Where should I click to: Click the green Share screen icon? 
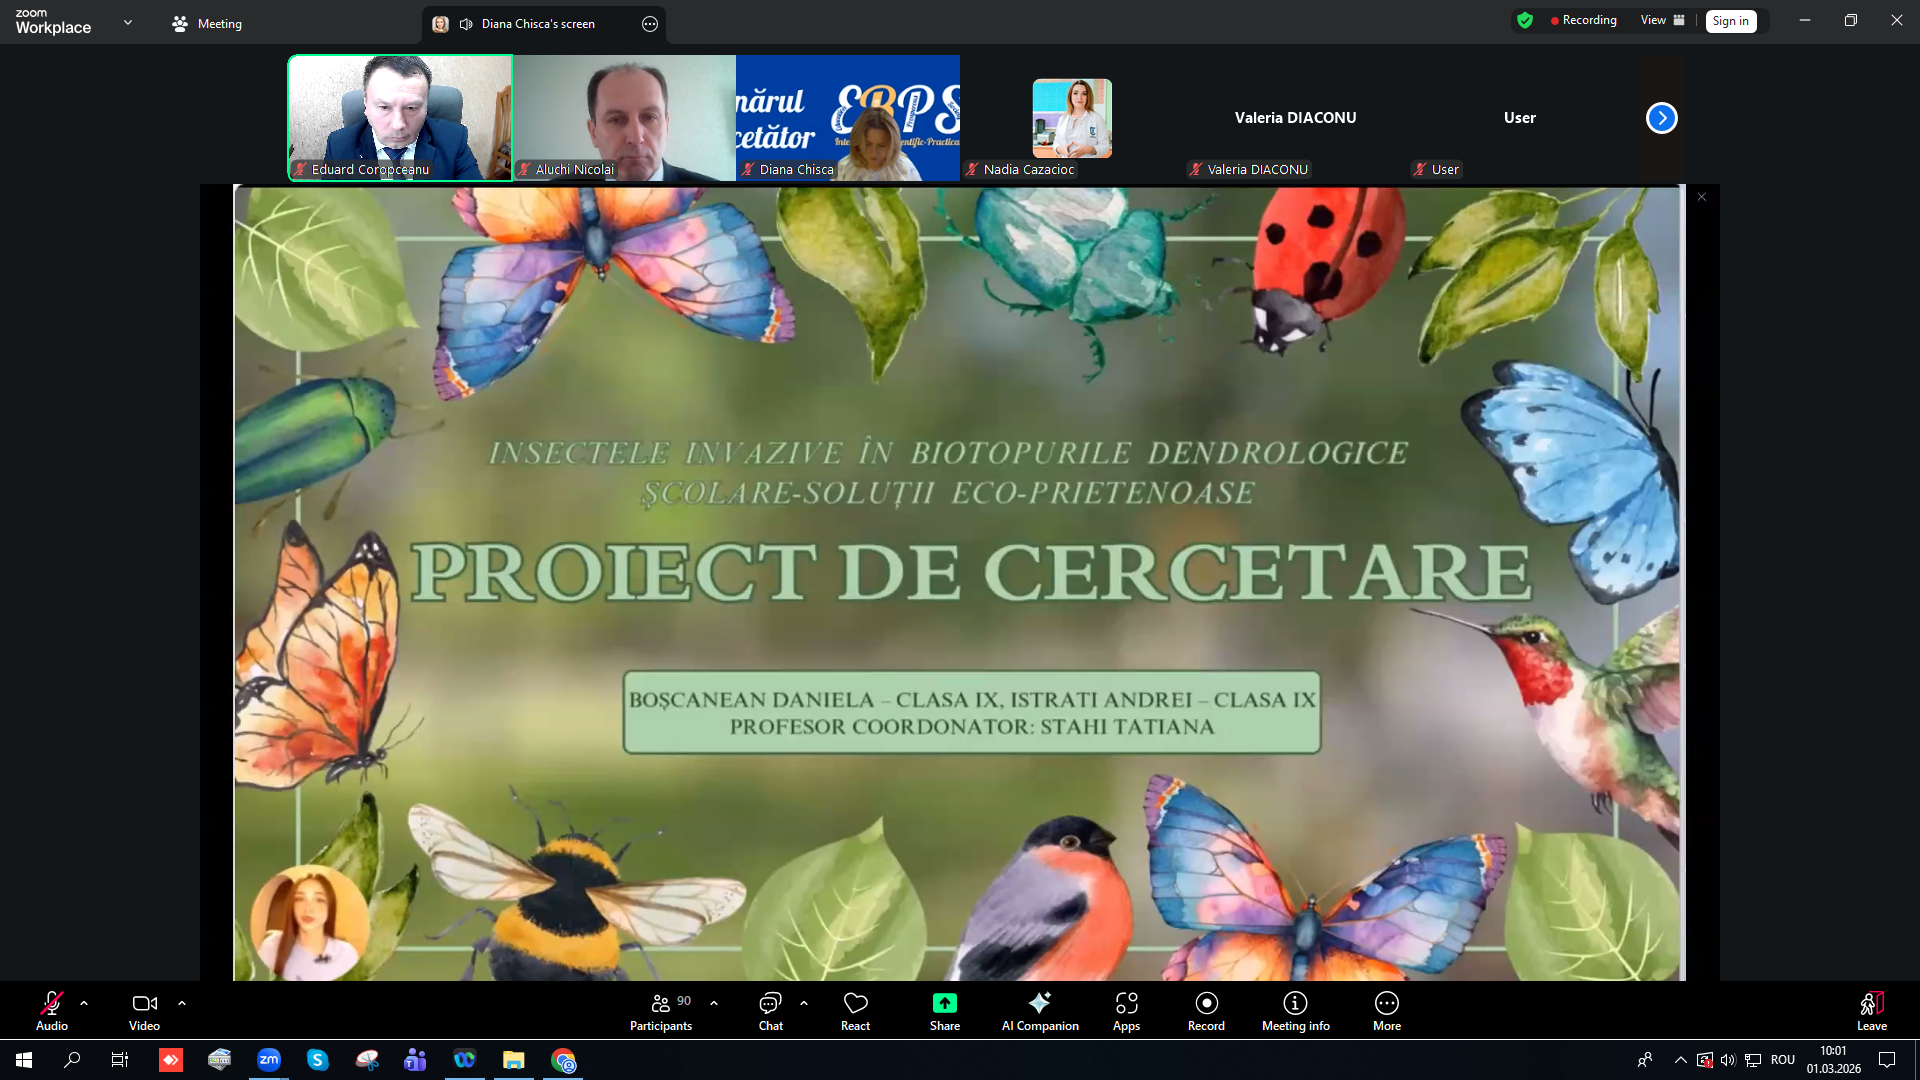coord(944,1003)
